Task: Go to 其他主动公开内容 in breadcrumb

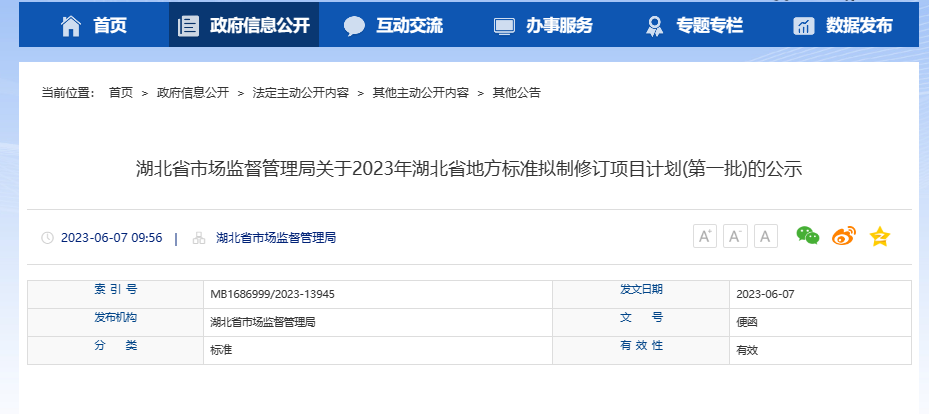Action: [421, 93]
